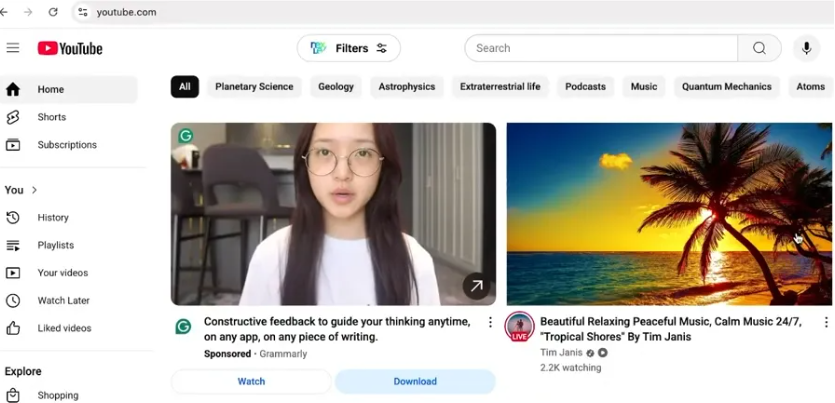Screen dimensions: 835x403
Task: Click the Home sidebar icon
Action: 13,89
